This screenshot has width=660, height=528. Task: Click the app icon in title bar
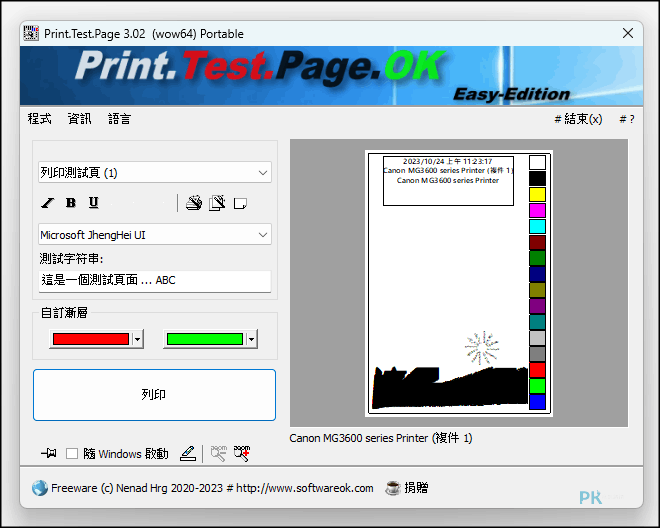click(31, 33)
